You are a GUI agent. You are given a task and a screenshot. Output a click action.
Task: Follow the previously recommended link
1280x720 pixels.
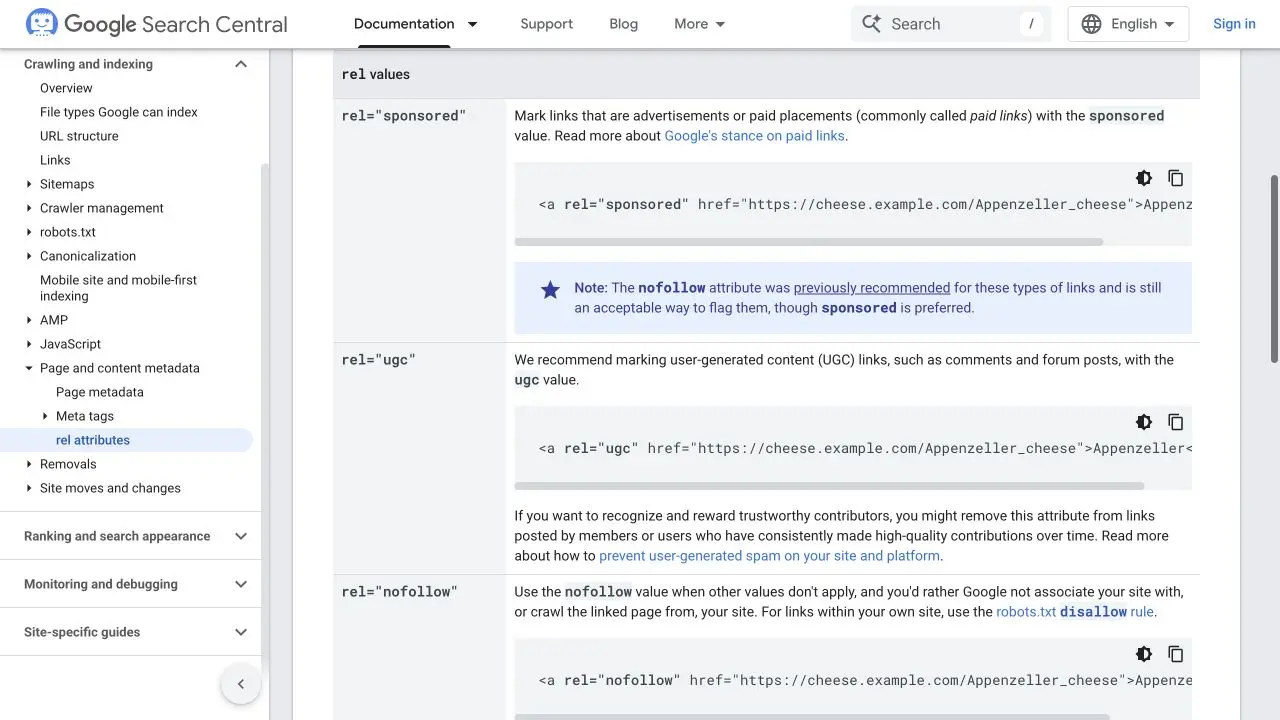872,288
